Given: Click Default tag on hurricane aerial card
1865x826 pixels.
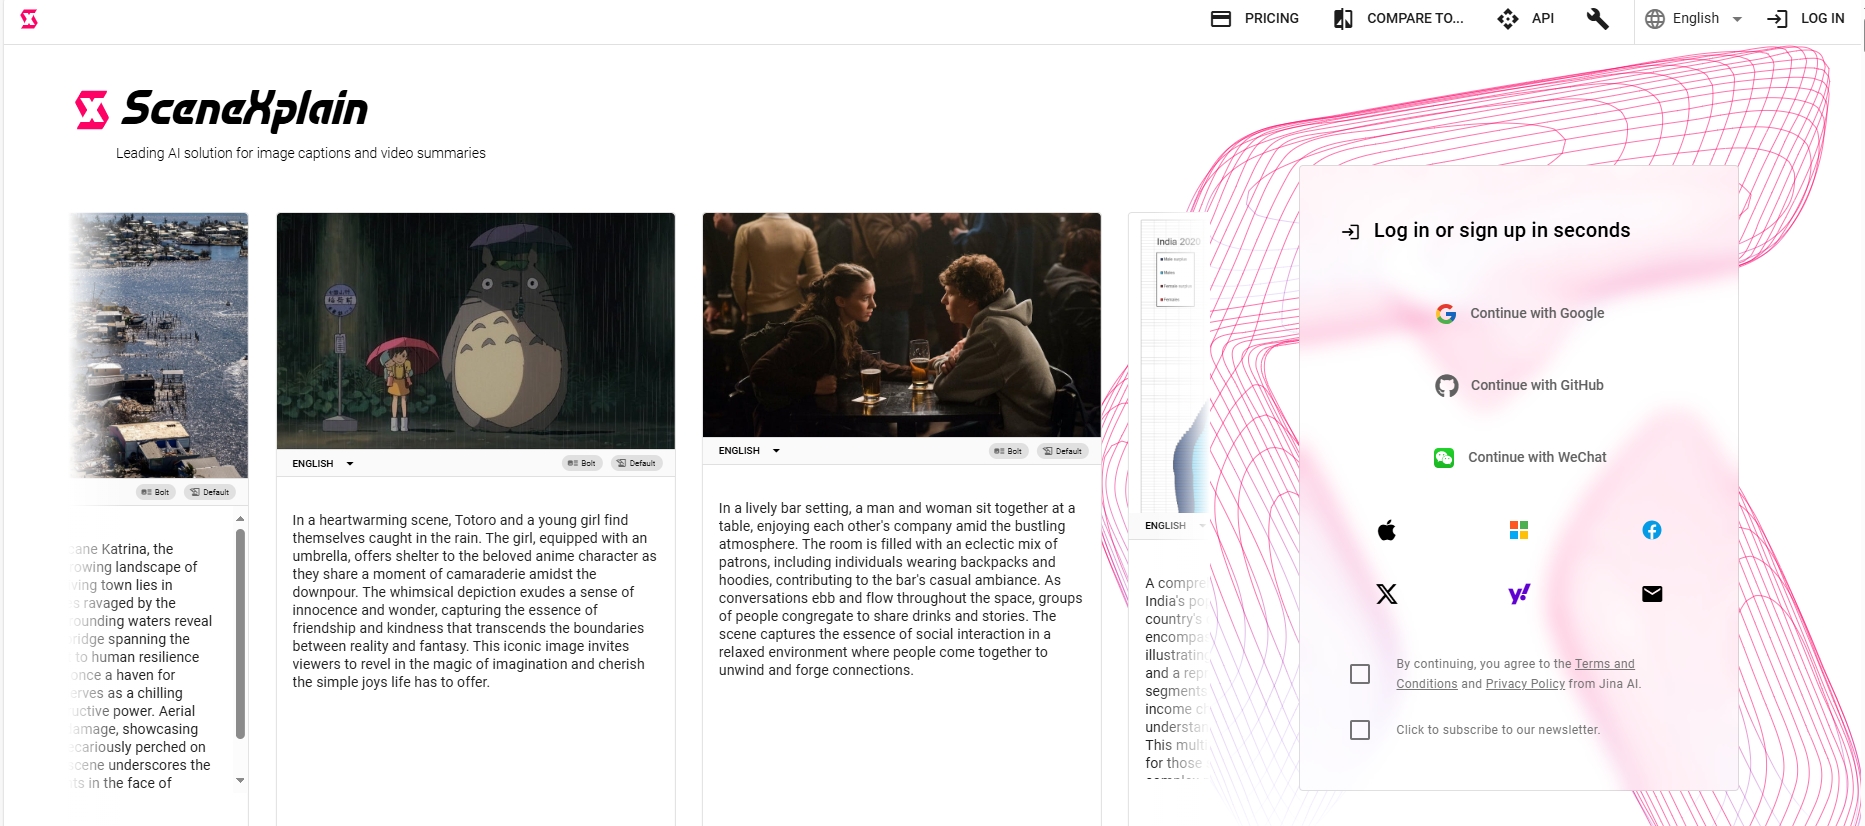Looking at the screenshot, I should coord(210,492).
